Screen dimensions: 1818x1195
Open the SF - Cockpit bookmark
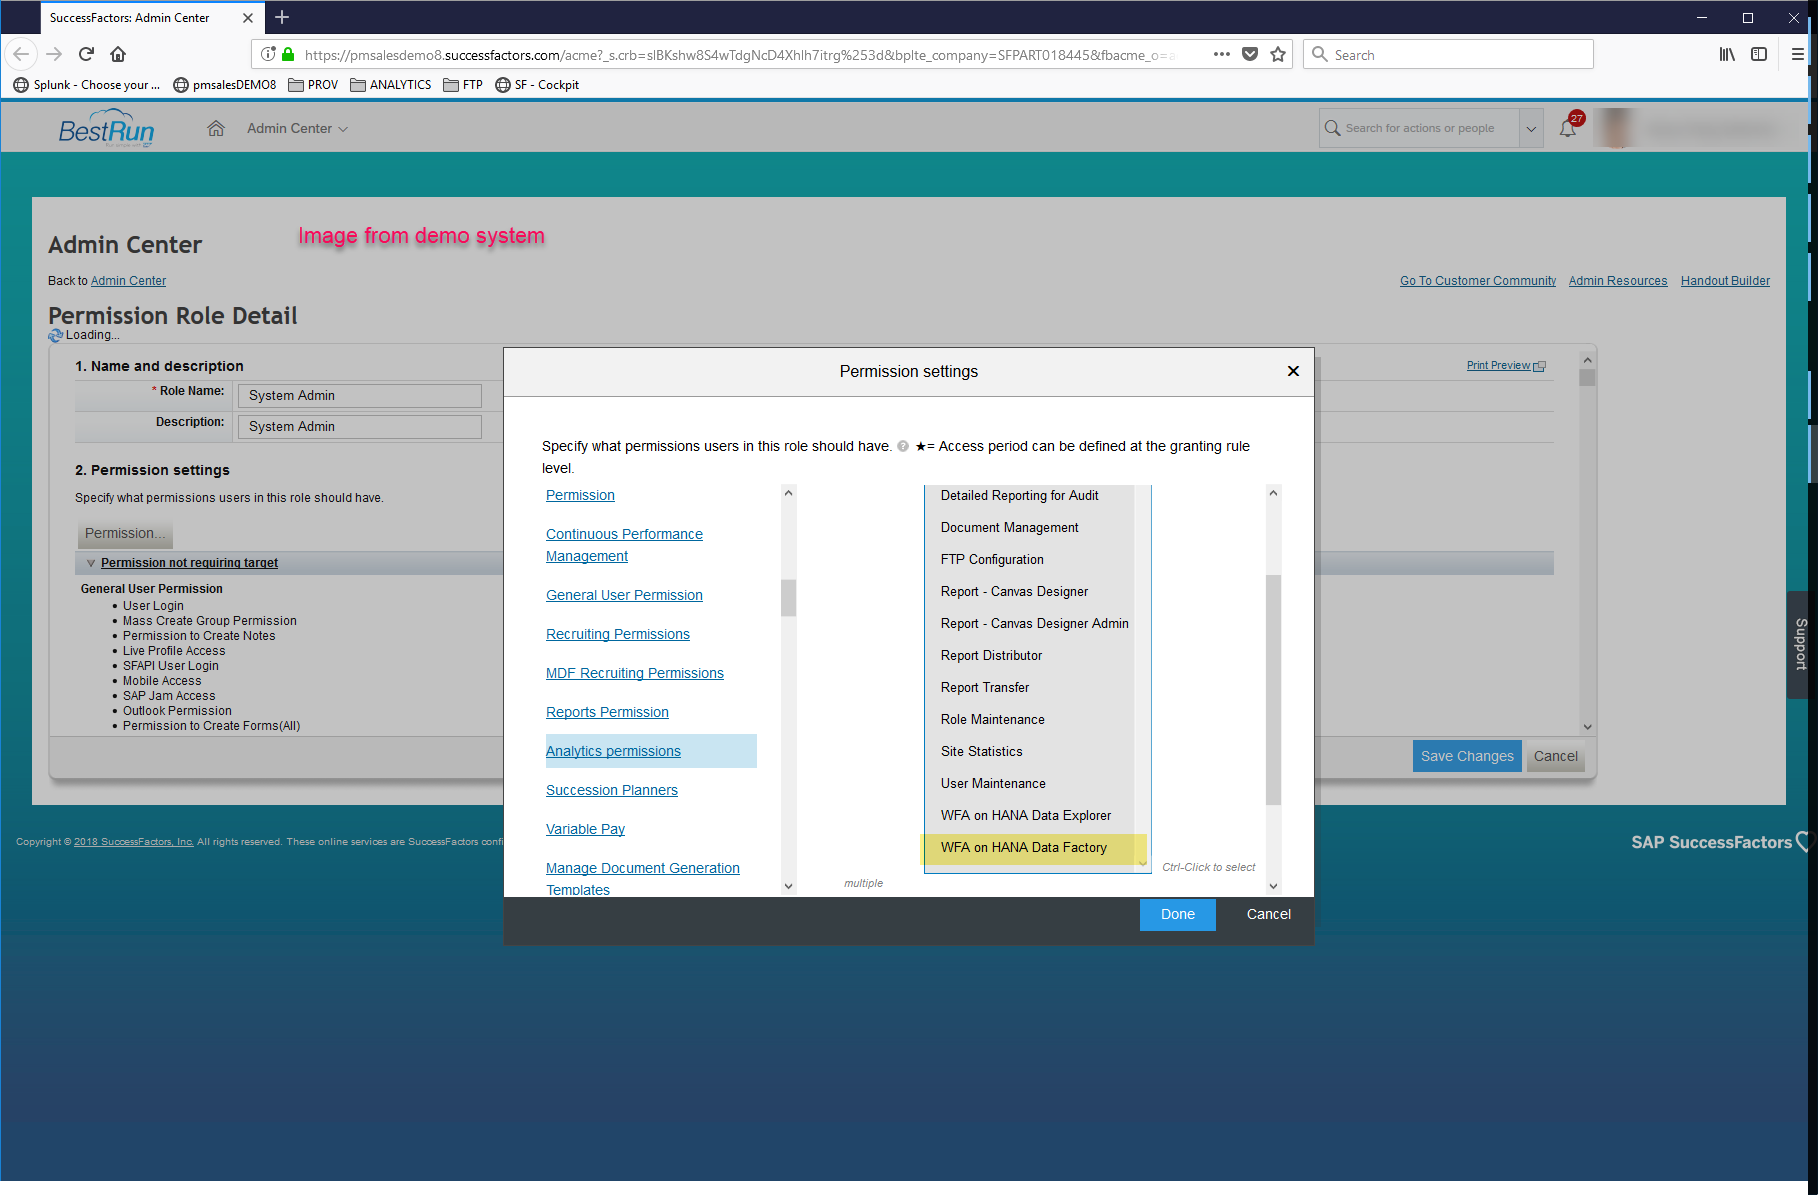537,85
